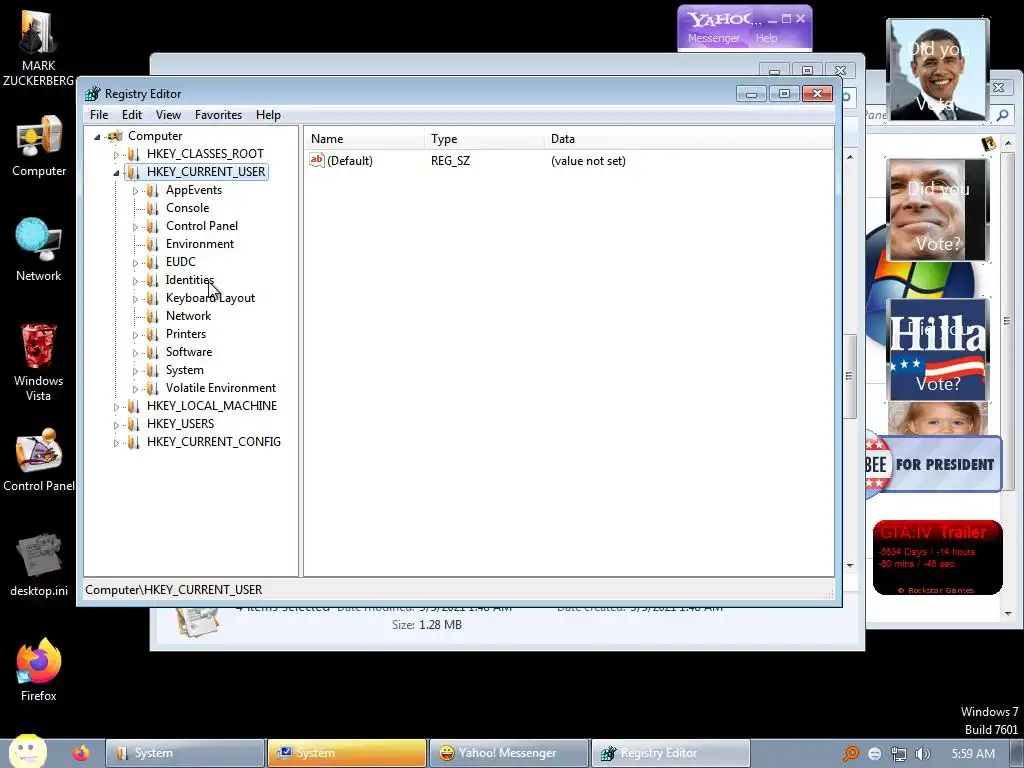
Task: Click the GTA:IV Trailer countdown gadget
Action: [937, 557]
